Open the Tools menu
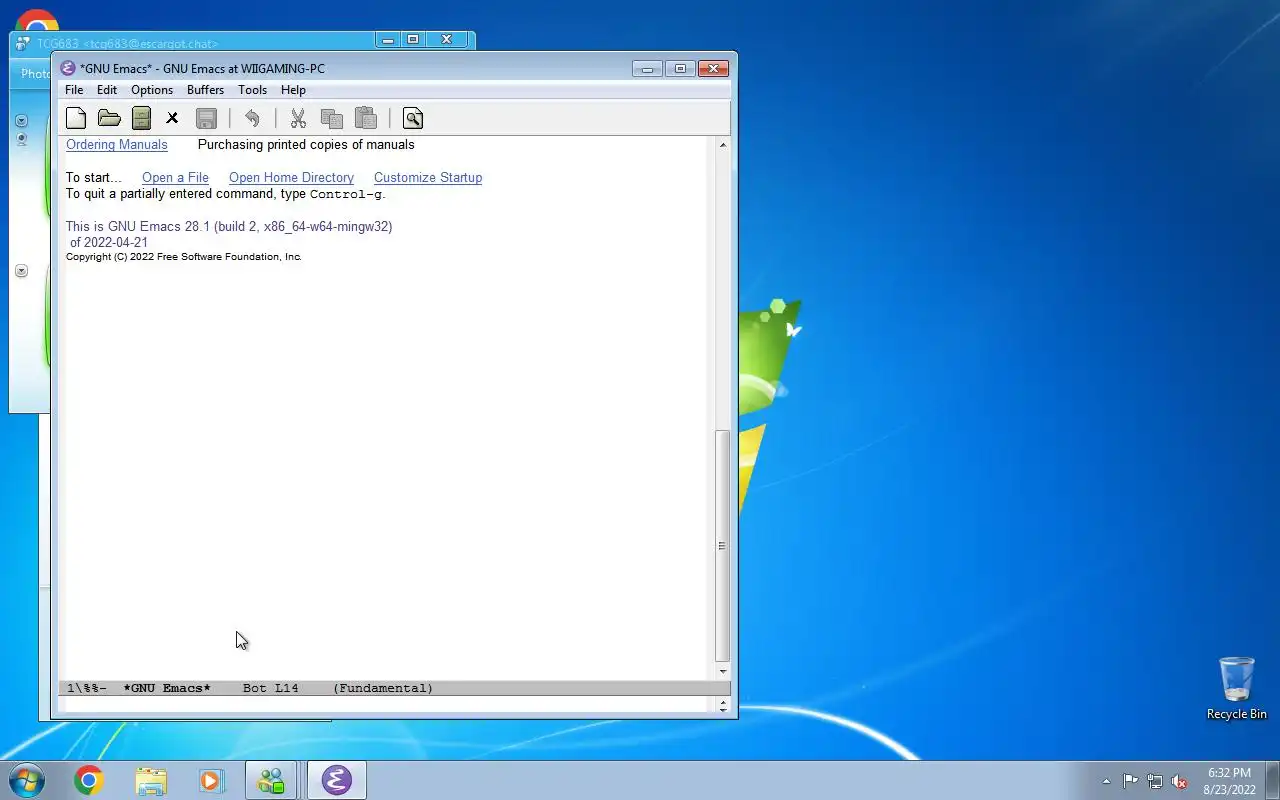Screen dimensions: 1280x800 coord(252,90)
